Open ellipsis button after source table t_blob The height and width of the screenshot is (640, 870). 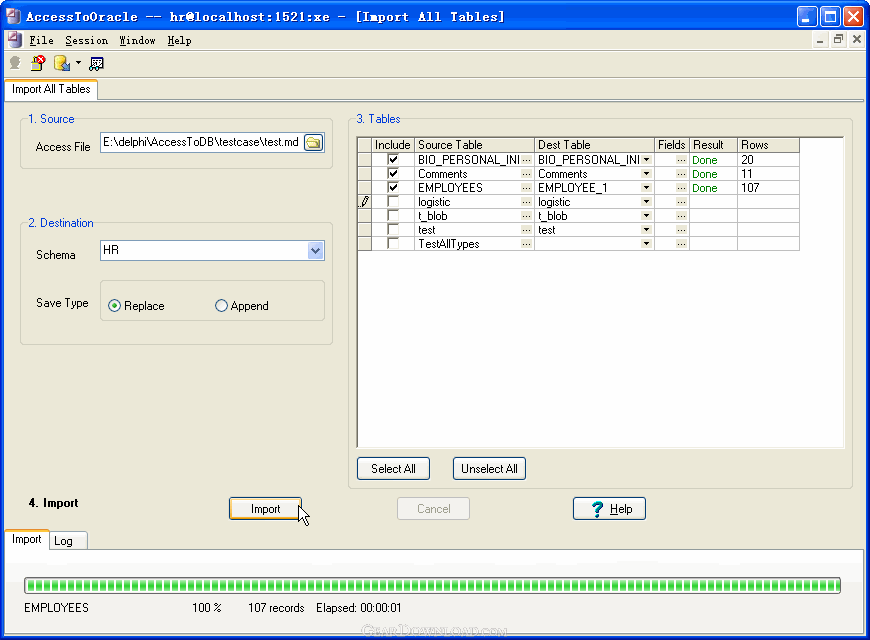[527, 216]
